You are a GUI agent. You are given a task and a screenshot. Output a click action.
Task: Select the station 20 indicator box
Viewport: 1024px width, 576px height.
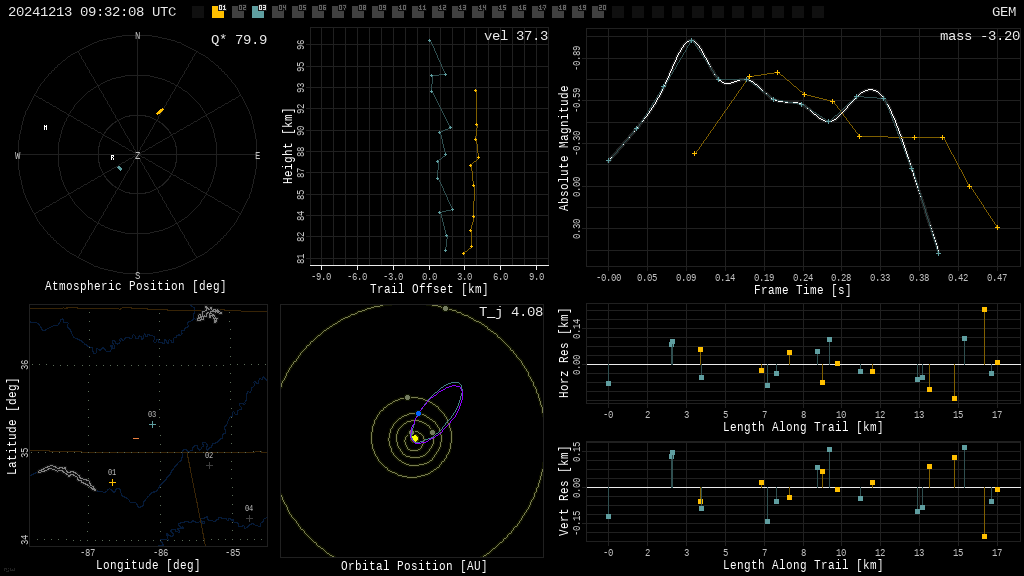598,12
